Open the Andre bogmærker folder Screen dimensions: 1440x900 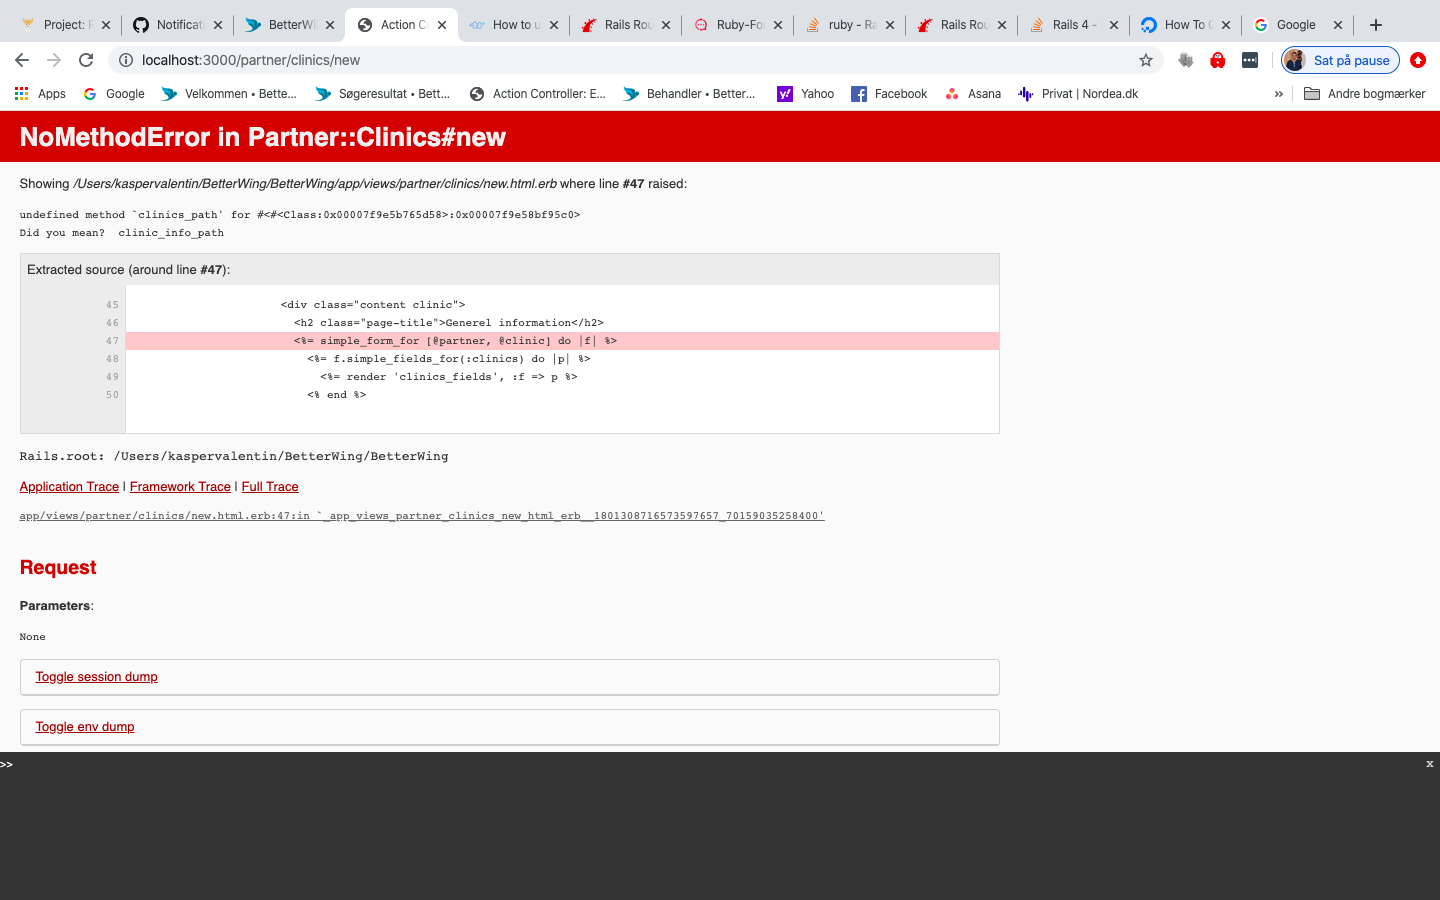(x=1365, y=94)
